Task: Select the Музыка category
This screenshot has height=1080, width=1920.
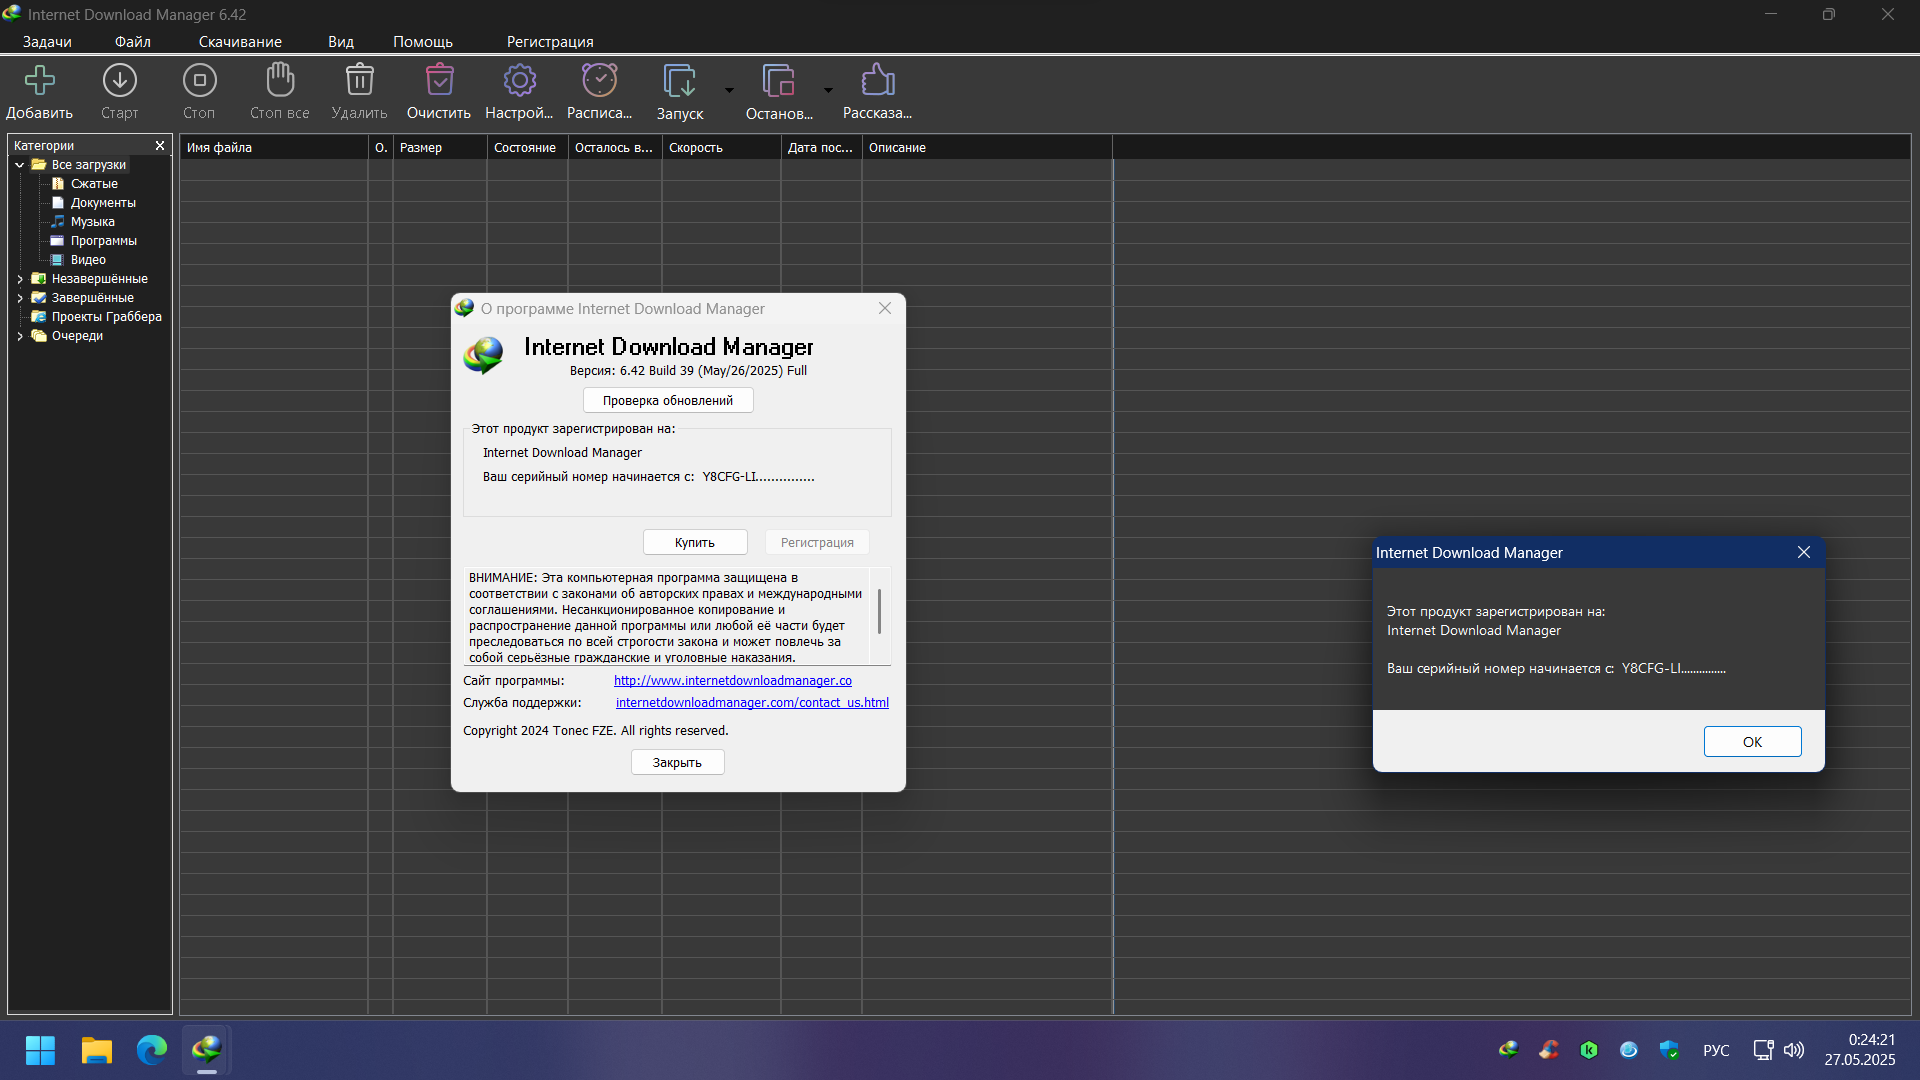Action: (92, 222)
